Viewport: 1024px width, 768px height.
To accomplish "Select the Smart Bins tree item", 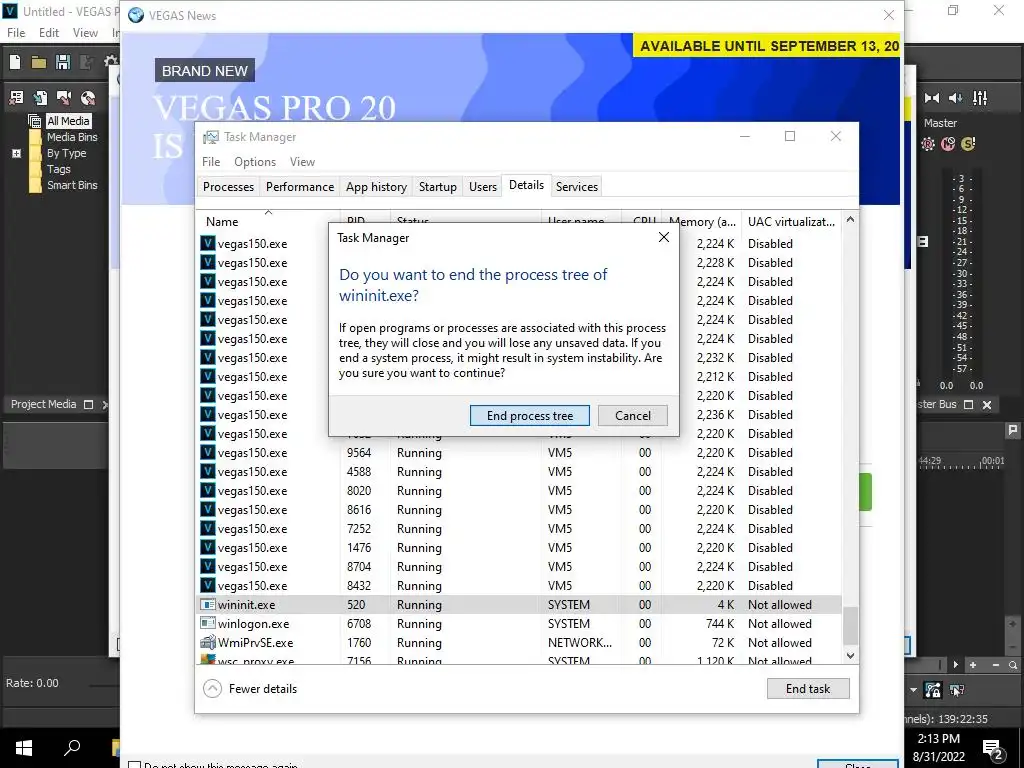I will (72, 185).
